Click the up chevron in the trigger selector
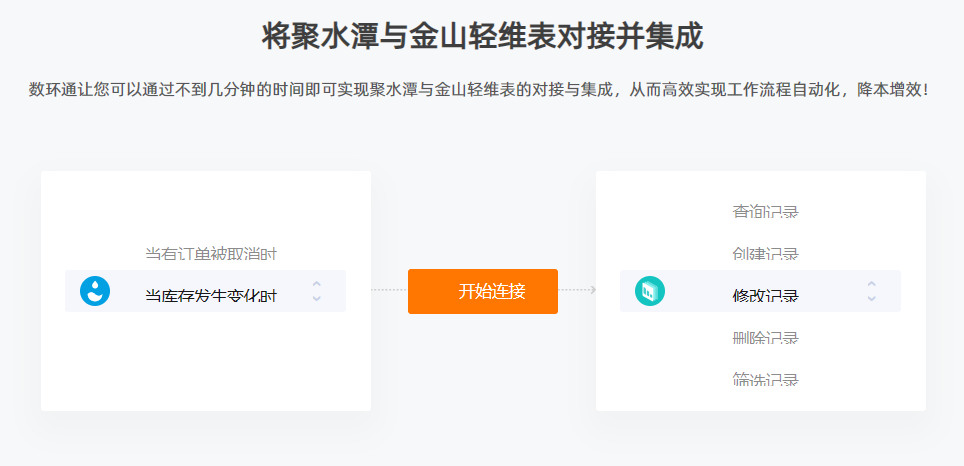Image resolution: width=964 pixels, height=466 pixels. [317, 283]
